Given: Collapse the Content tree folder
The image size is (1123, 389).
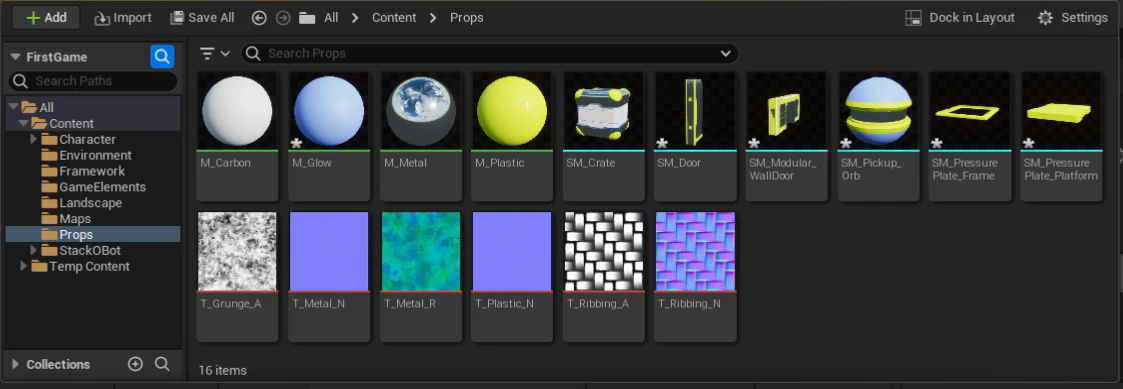Looking at the screenshot, I should (24, 123).
